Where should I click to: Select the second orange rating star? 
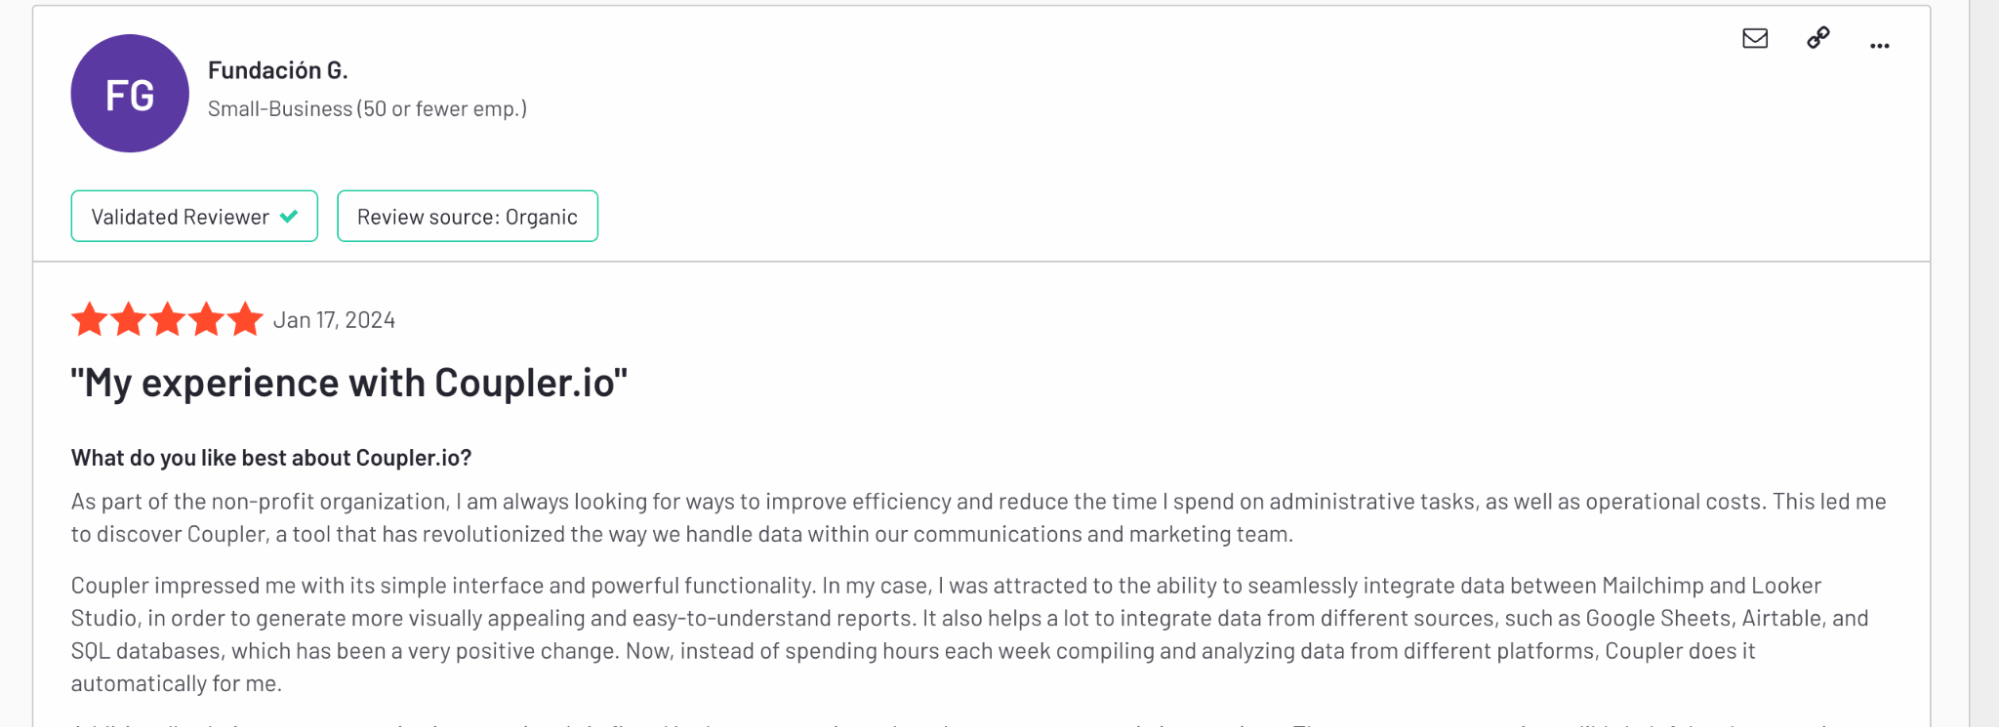coord(129,320)
